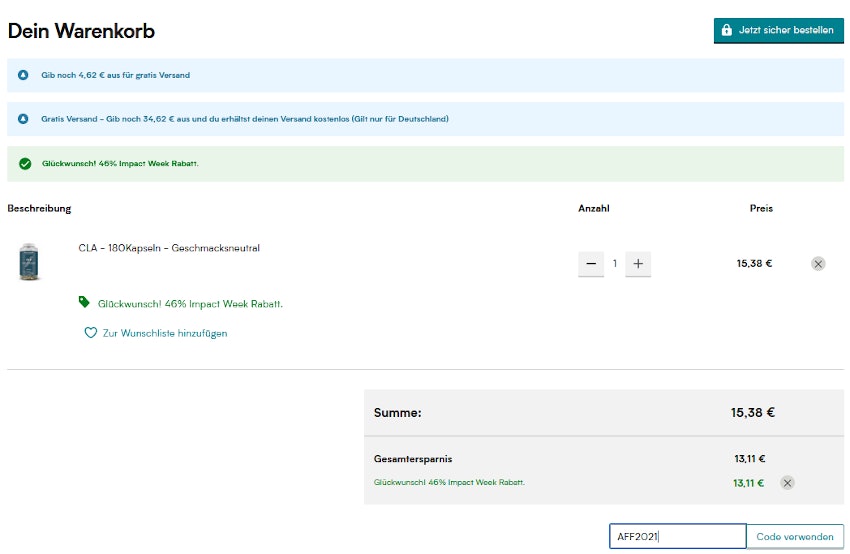850x554 pixels.
Task: Click the 'Zur Wunschliste hinzufügen' link text
Action: [165, 333]
